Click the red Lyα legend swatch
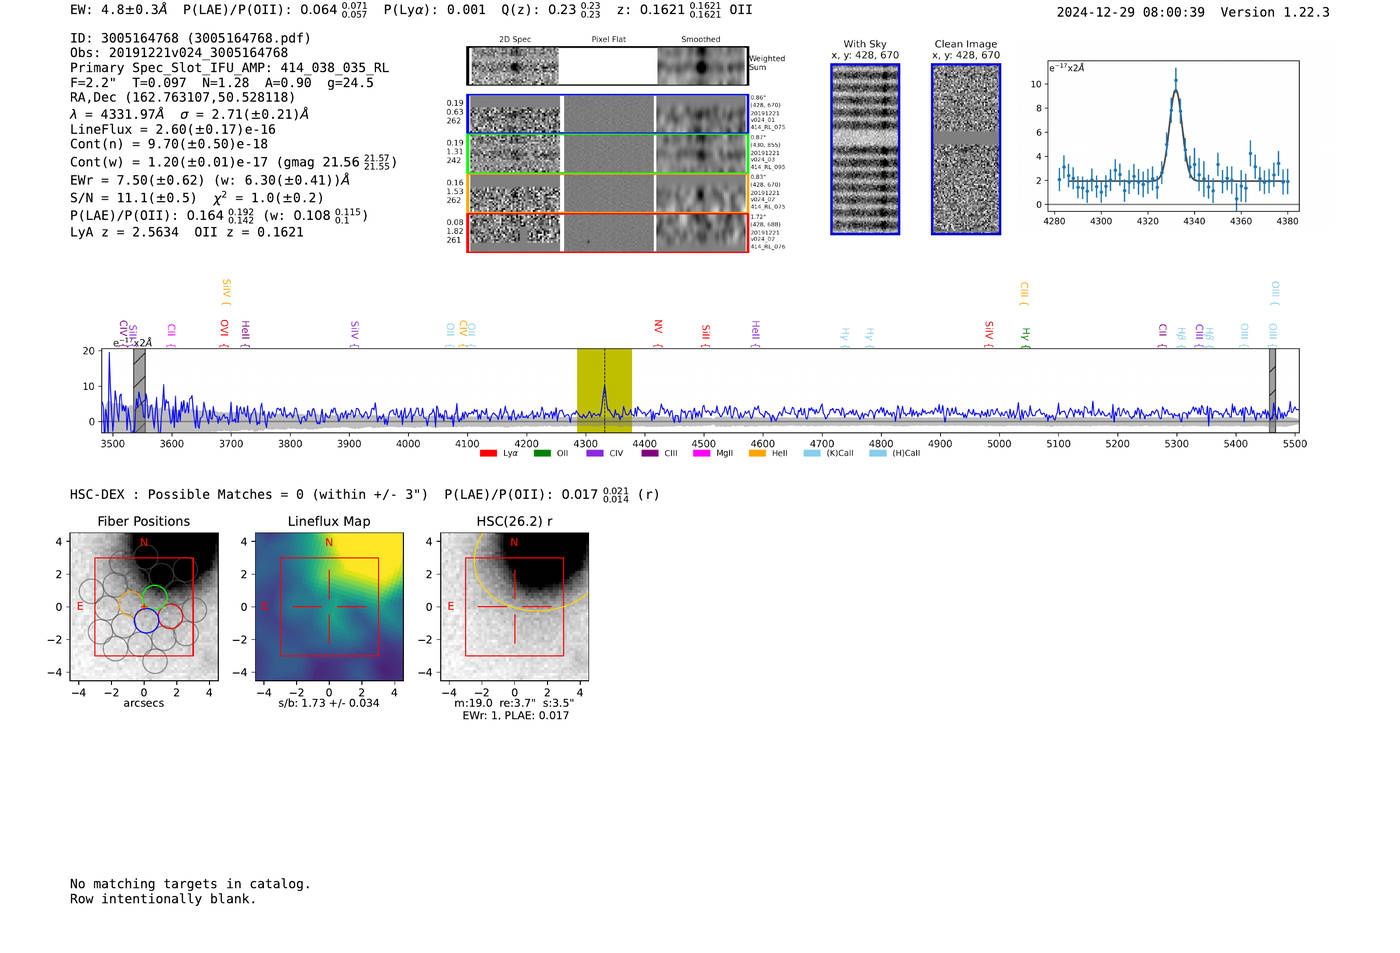Screen dimensions: 1400x953 tap(488, 453)
